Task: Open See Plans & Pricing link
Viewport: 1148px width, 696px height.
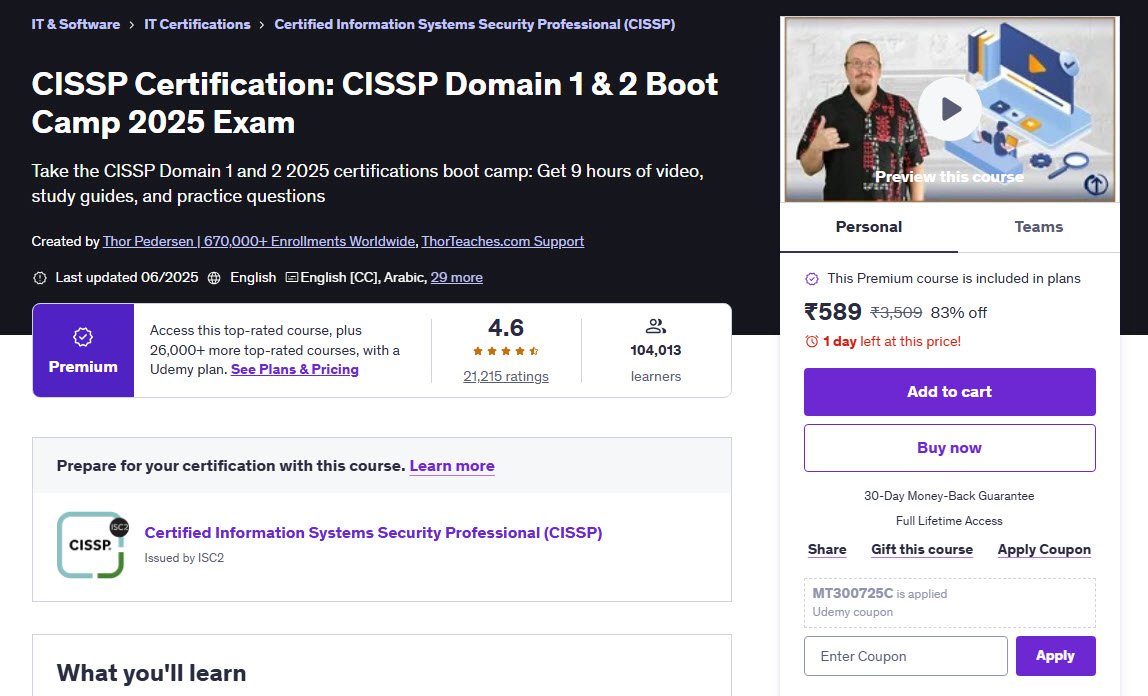Action: click(x=294, y=370)
